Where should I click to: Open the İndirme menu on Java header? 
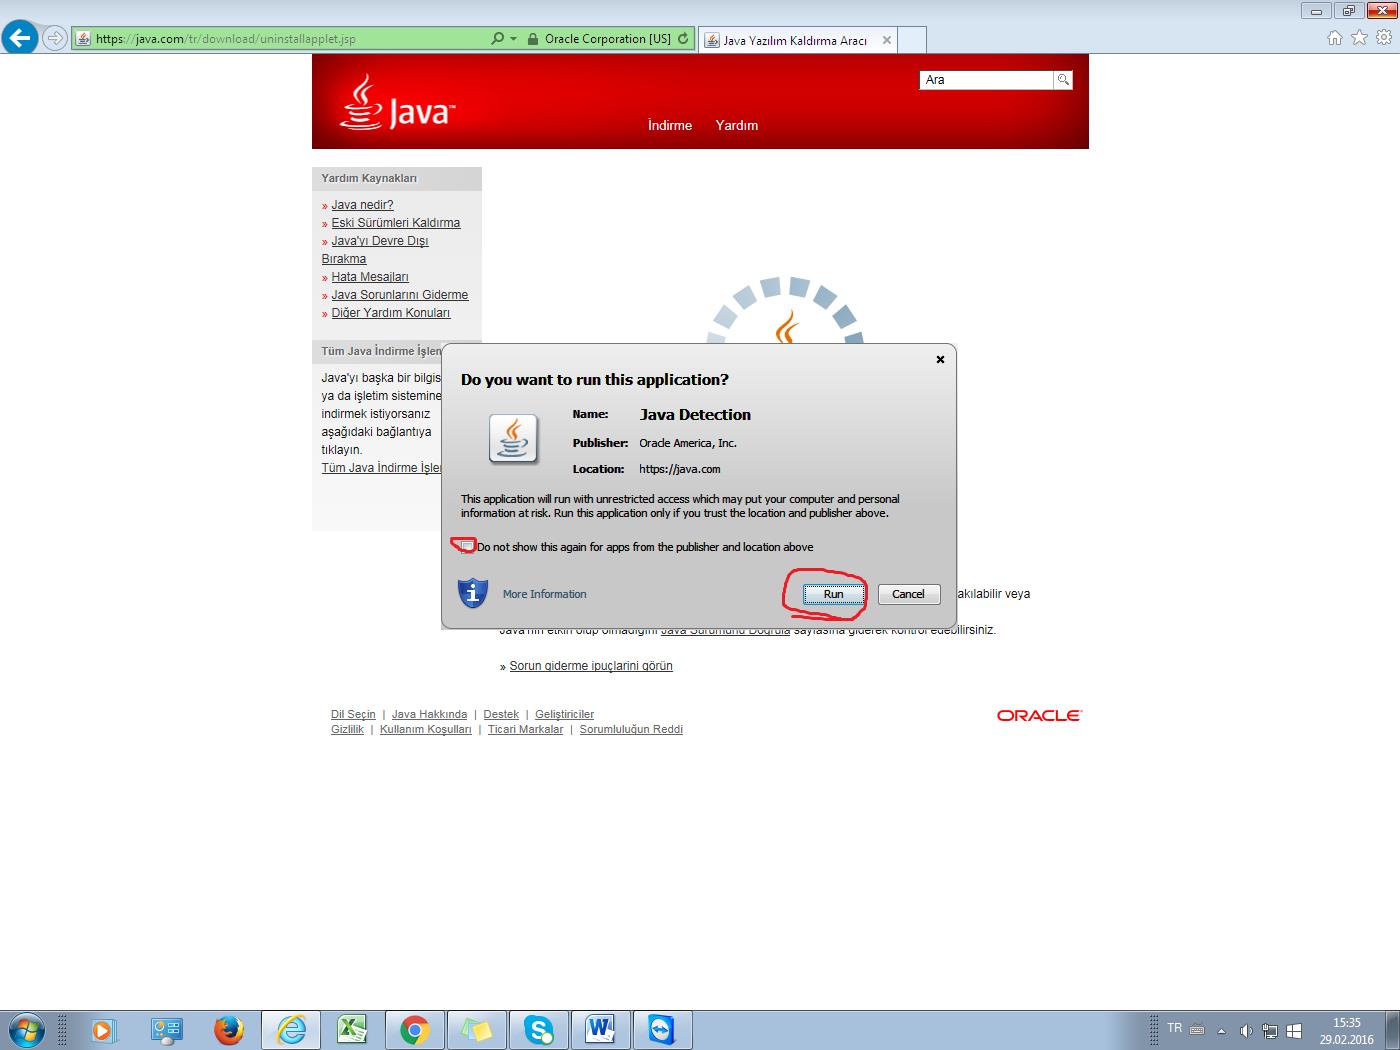point(670,125)
